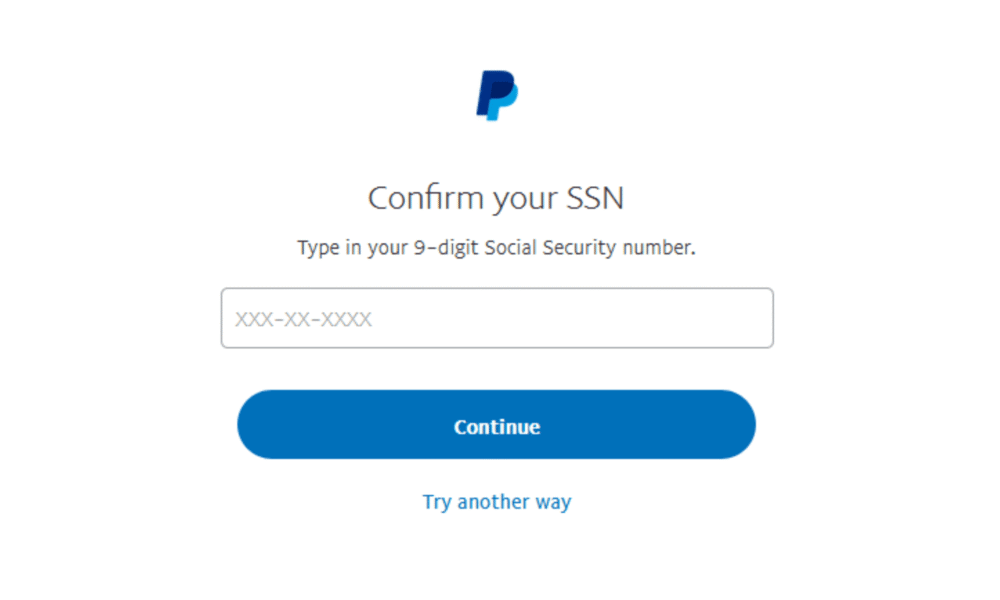Click the PayPal brand mark above heading
Screen dimensions: 1000x600
(x=497, y=96)
